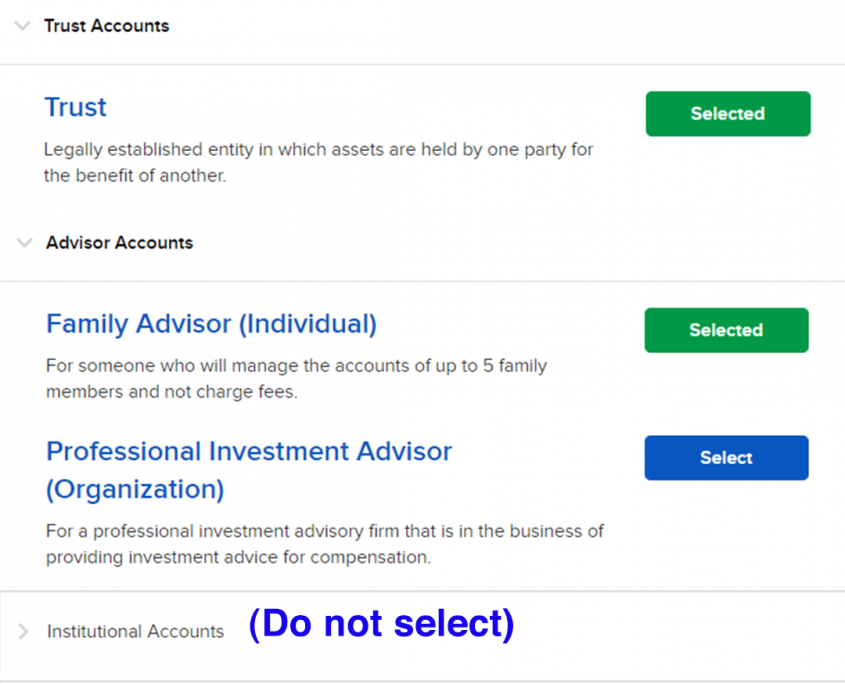
Task: Click the blue '(Do not select)' annotation text
Action: click(x=381, y=624)
